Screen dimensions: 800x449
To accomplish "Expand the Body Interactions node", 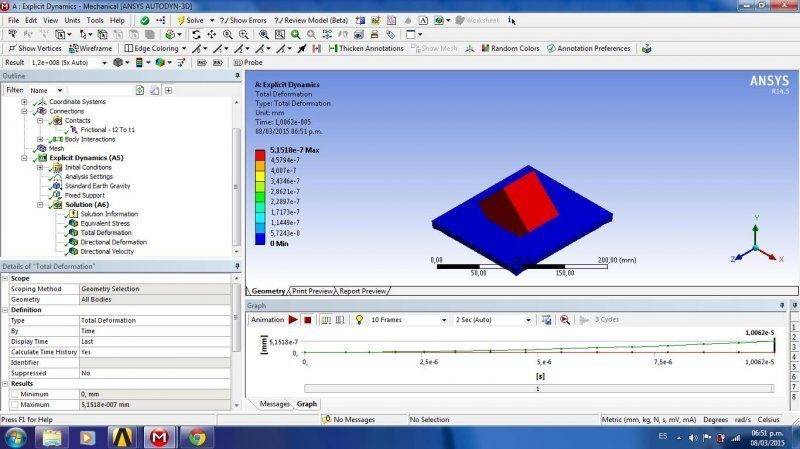I will [x=40, y=139].
